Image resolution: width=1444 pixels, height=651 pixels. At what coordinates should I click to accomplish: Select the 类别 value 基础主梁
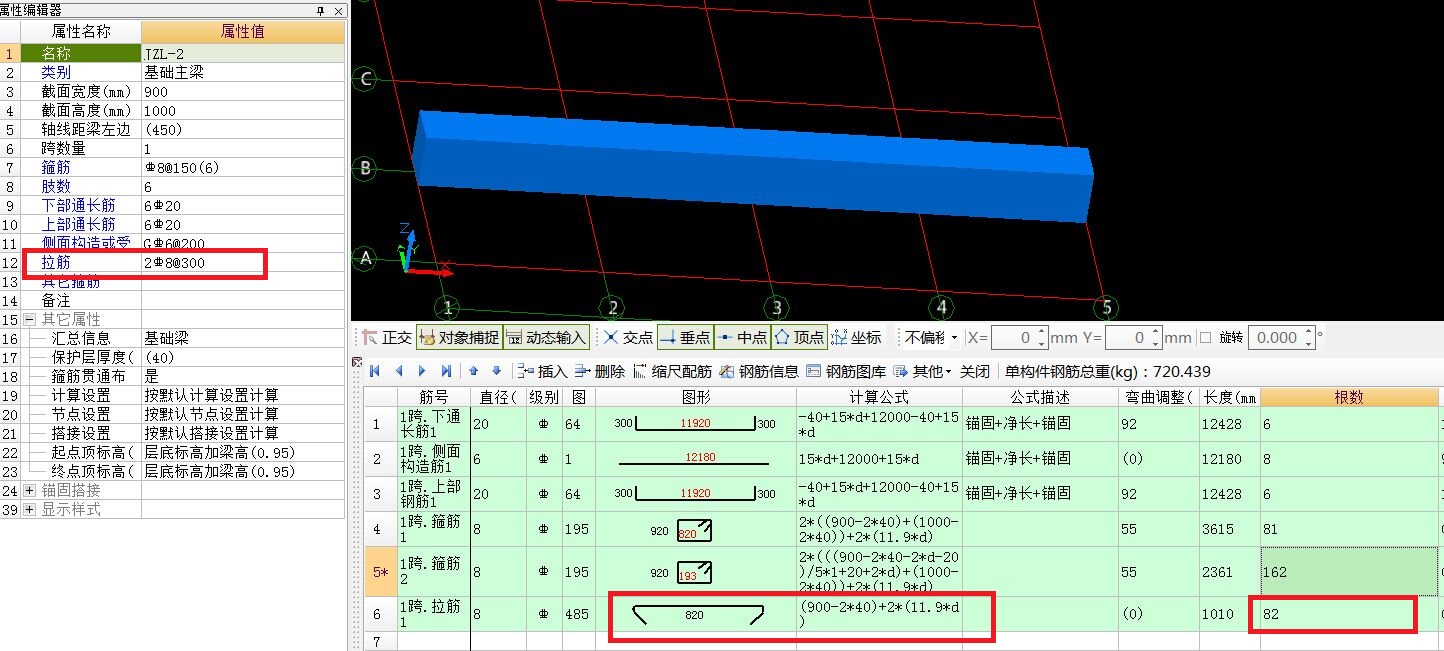[243, 72]
